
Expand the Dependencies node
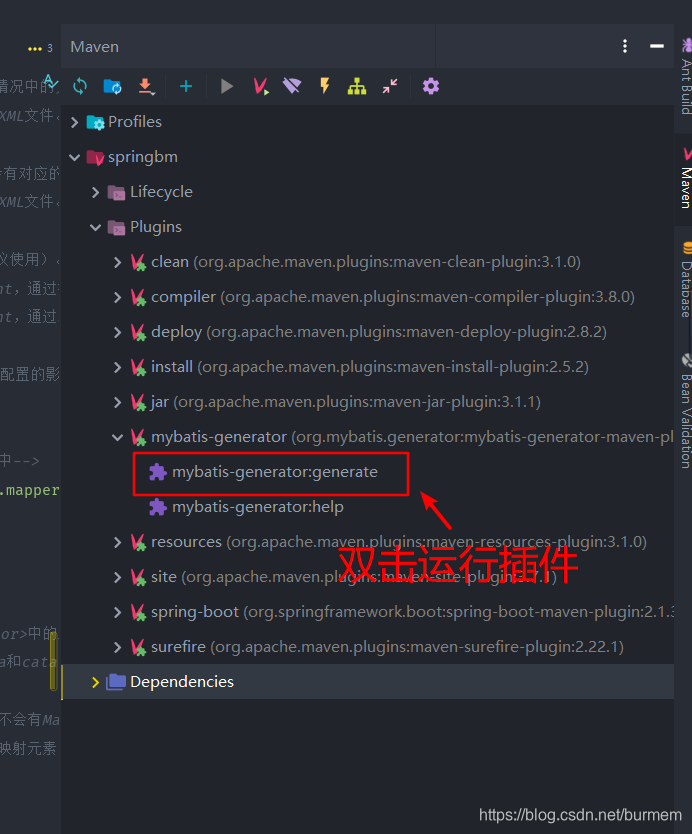click(96, 682)
